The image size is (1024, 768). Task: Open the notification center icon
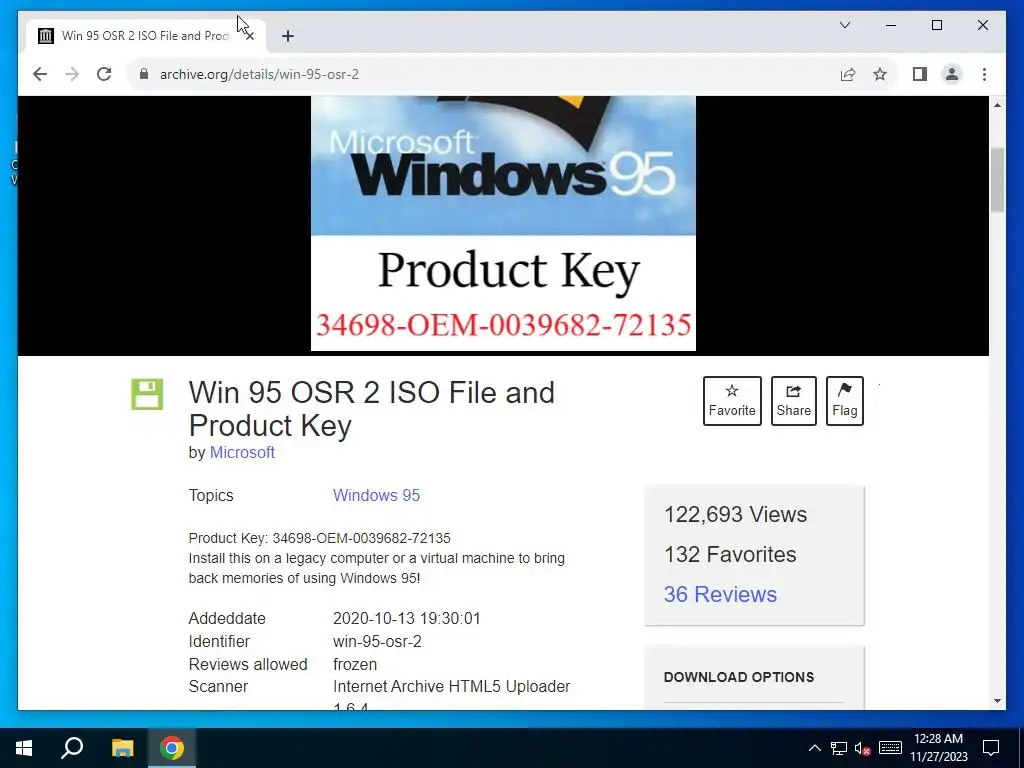(991, 748)
